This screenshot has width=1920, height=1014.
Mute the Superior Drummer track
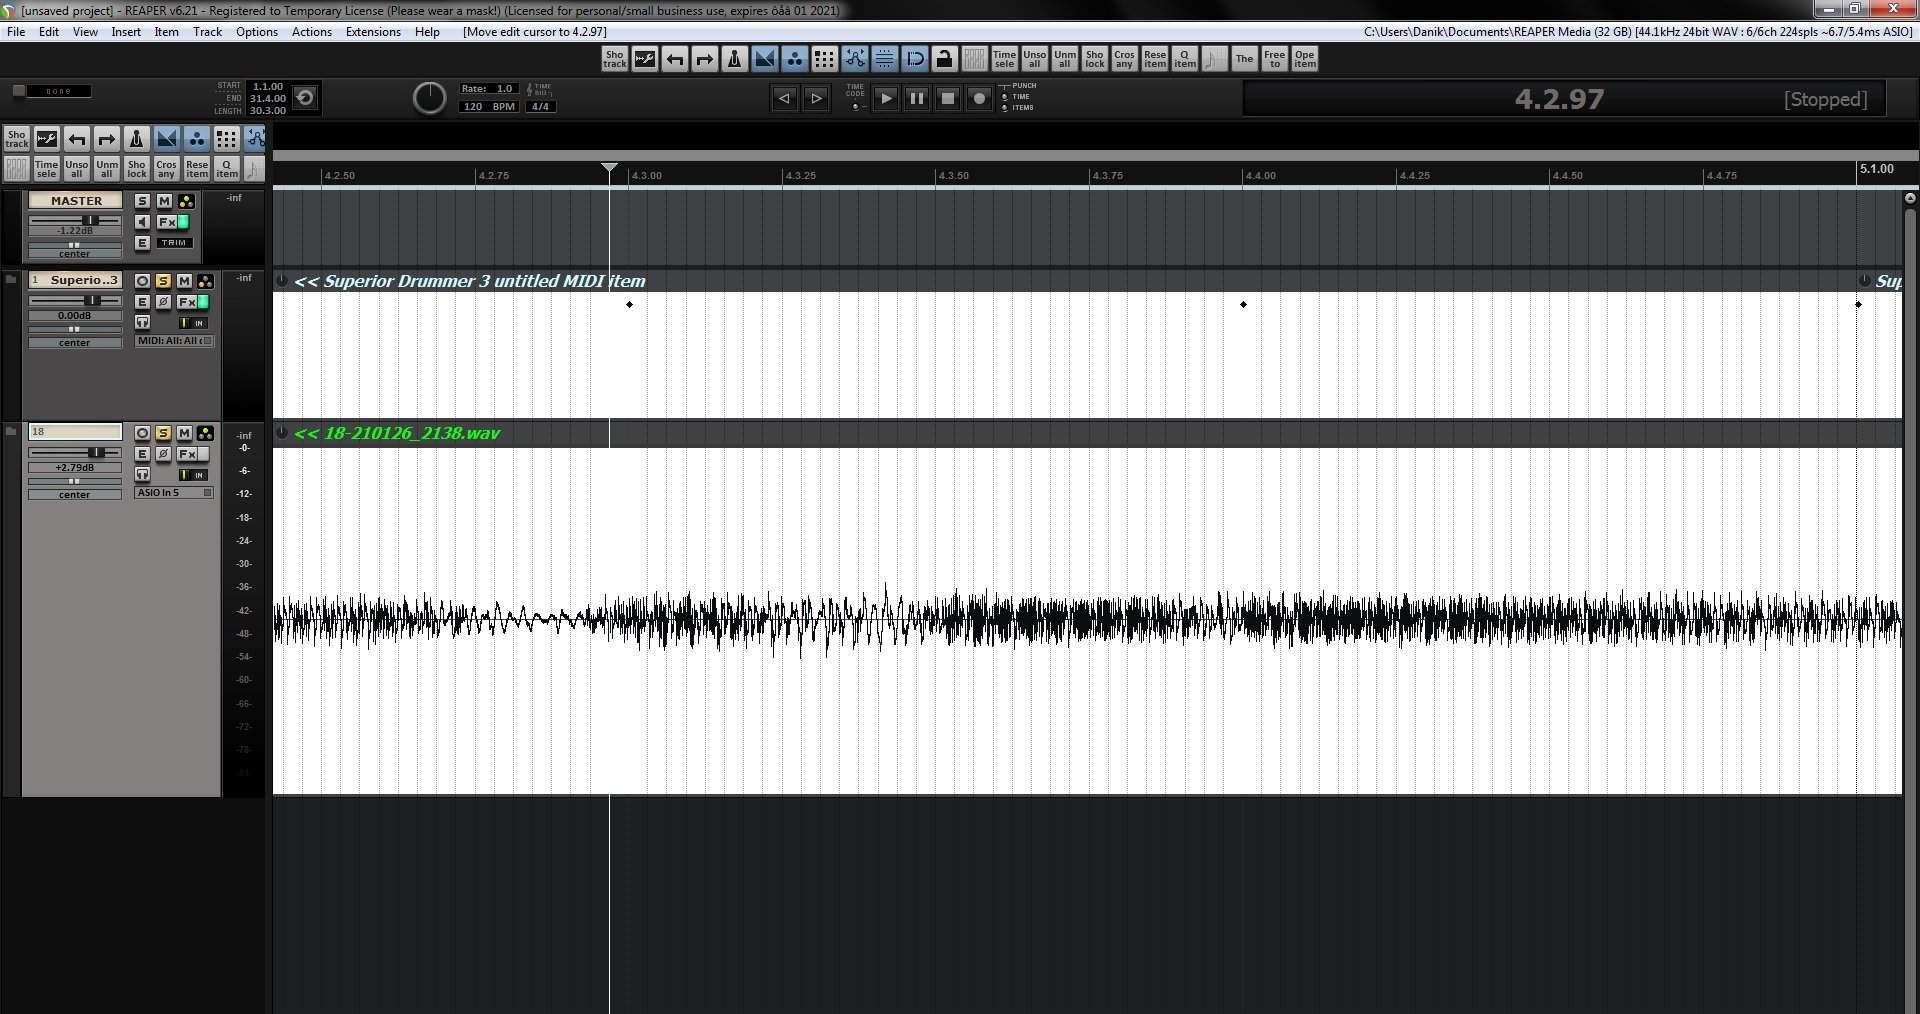(x=184, y=281)
